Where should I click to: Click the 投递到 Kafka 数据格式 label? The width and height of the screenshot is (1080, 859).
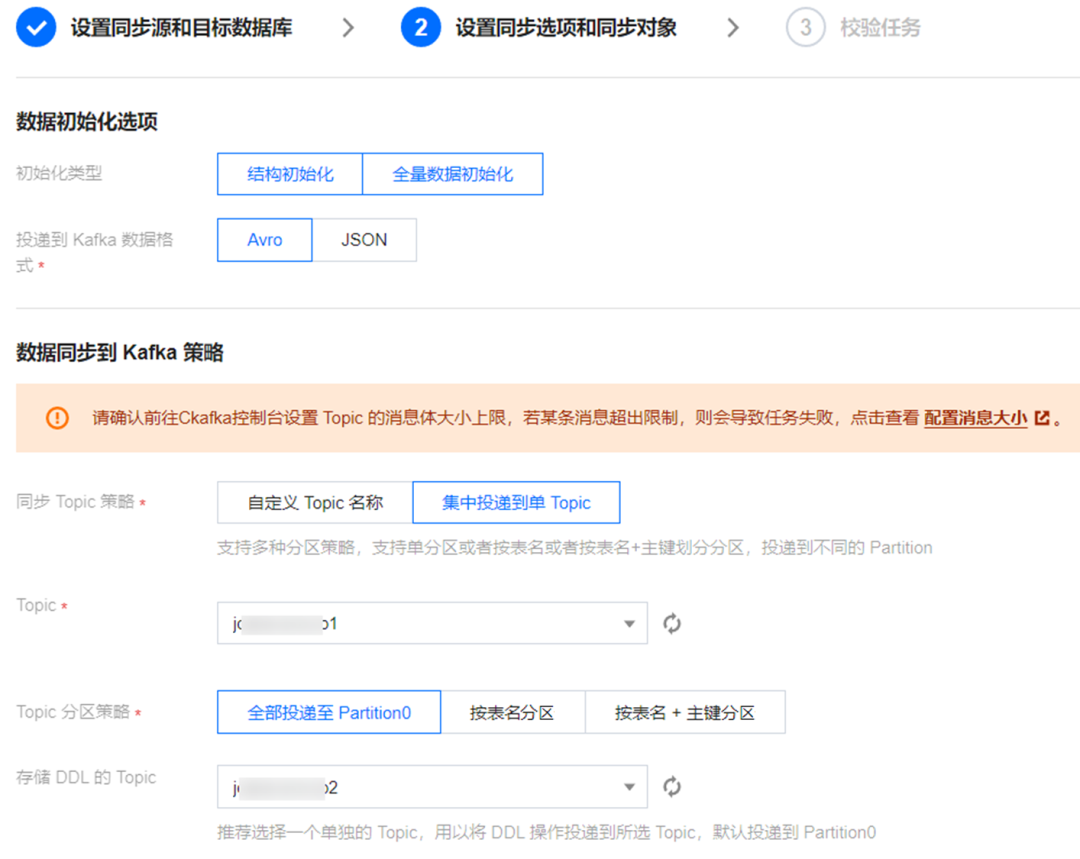94,252
